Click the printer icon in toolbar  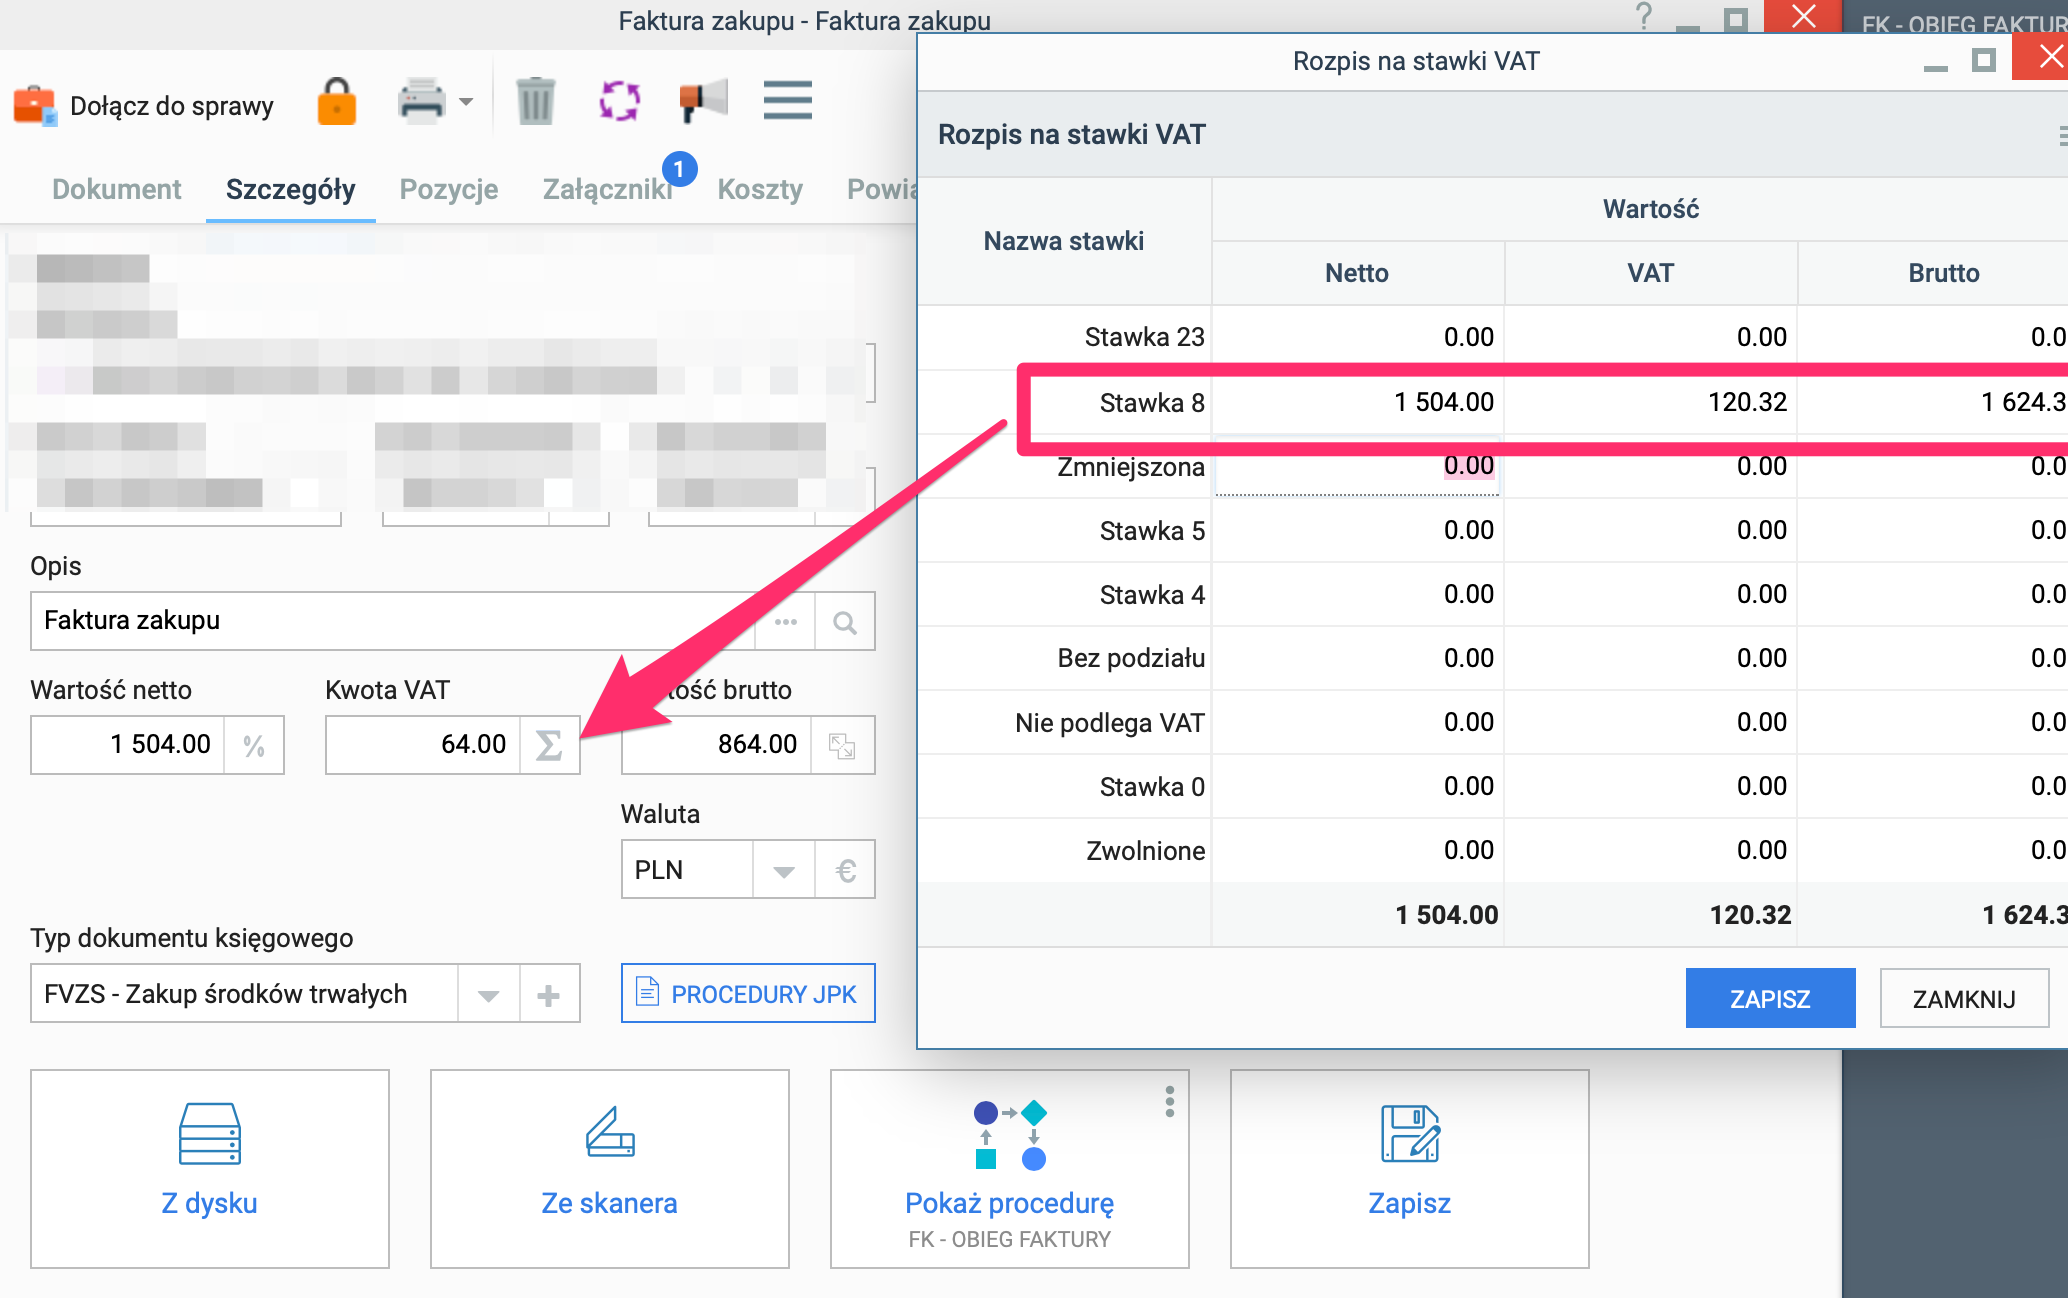point(421,102)
